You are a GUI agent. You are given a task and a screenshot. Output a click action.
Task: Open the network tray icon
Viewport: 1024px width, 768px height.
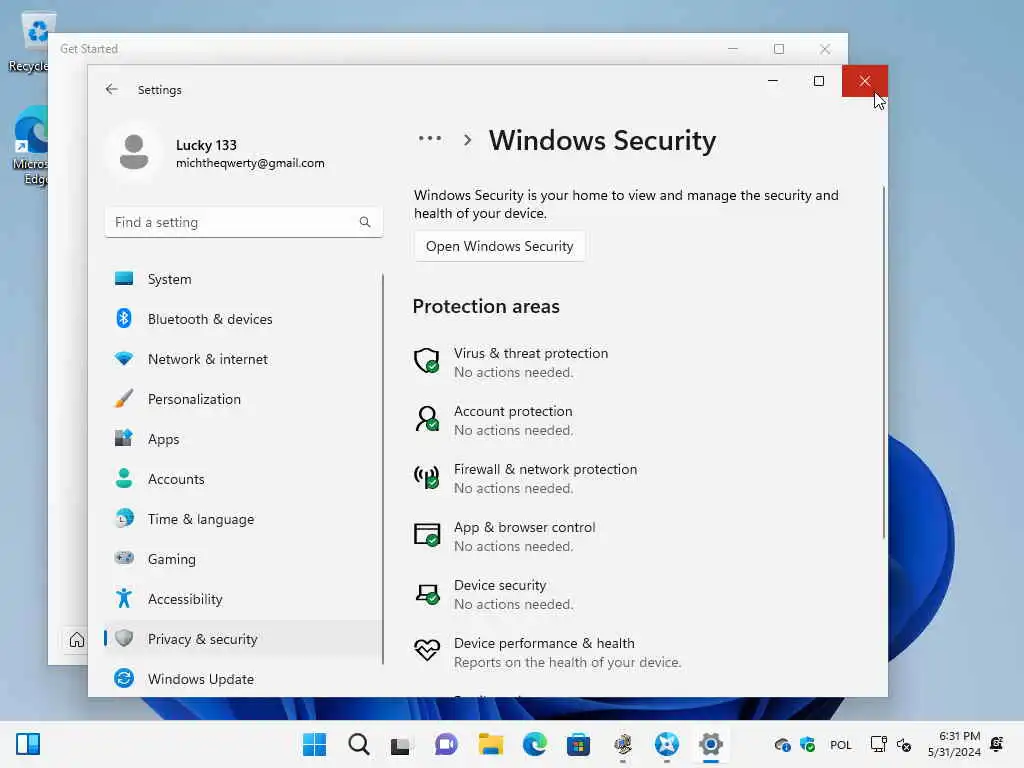(x=878, y=744)
